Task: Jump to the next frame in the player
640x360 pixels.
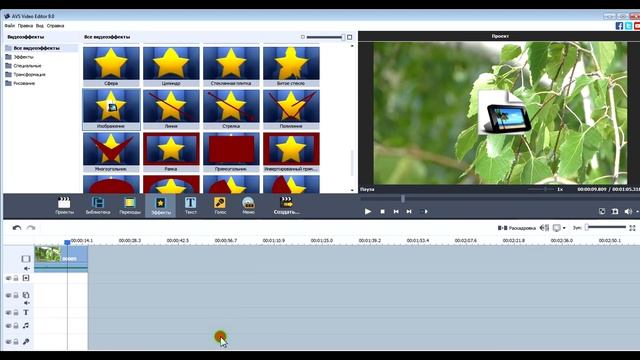Action: 409,211
